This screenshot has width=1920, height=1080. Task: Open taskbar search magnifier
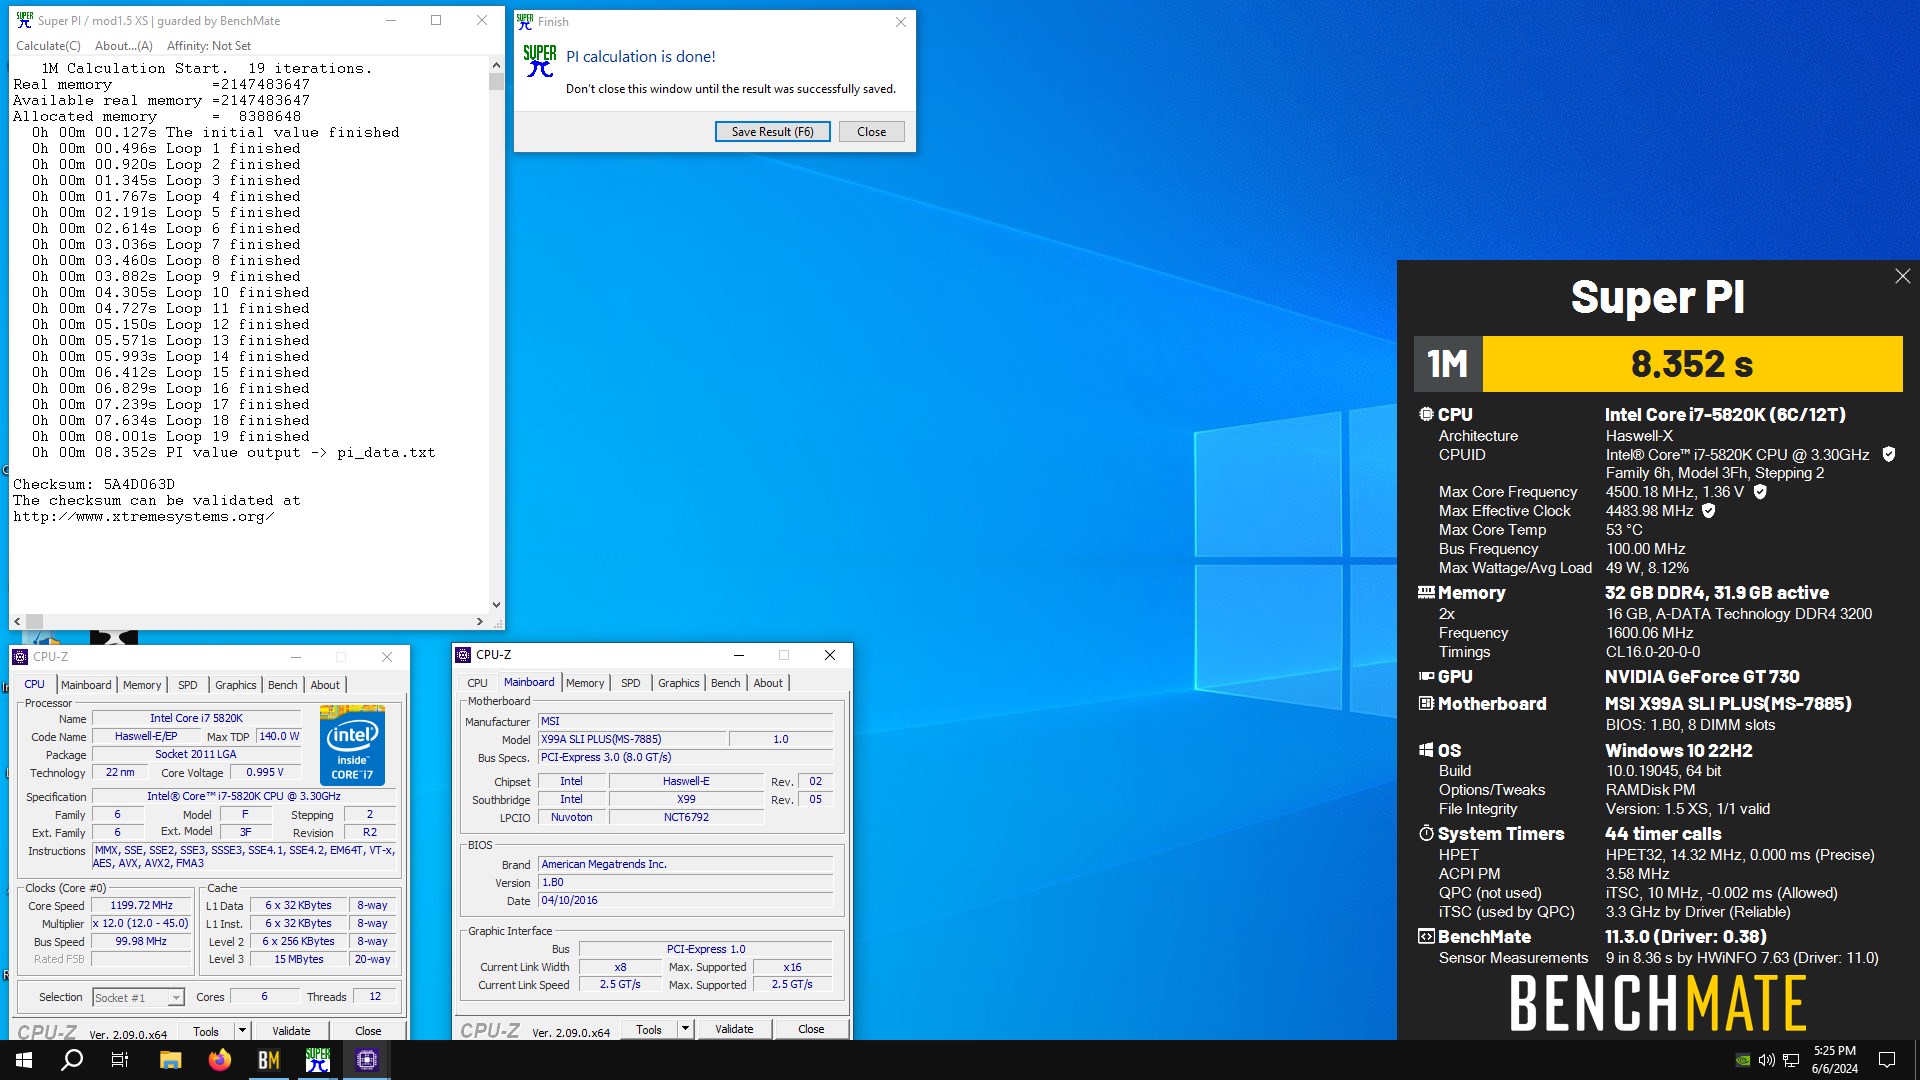click(72, 1060)
